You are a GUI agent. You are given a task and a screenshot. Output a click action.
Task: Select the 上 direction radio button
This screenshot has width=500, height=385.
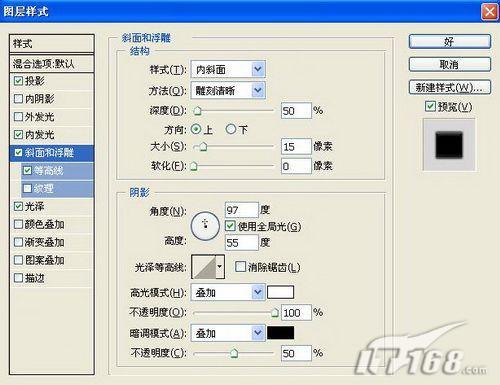click(196, 129)
